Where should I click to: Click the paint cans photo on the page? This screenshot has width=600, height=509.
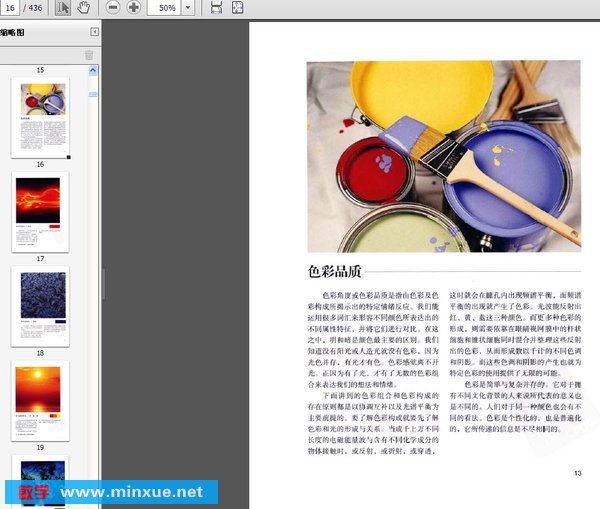coord(444,156)
